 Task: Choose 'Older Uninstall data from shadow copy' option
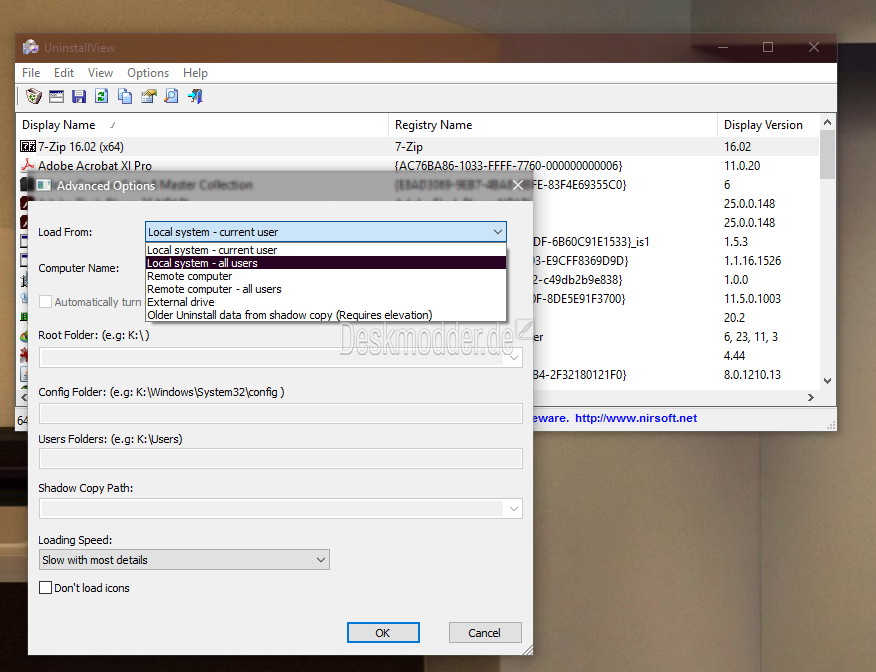pyautogui.click(x=326, y=314)
